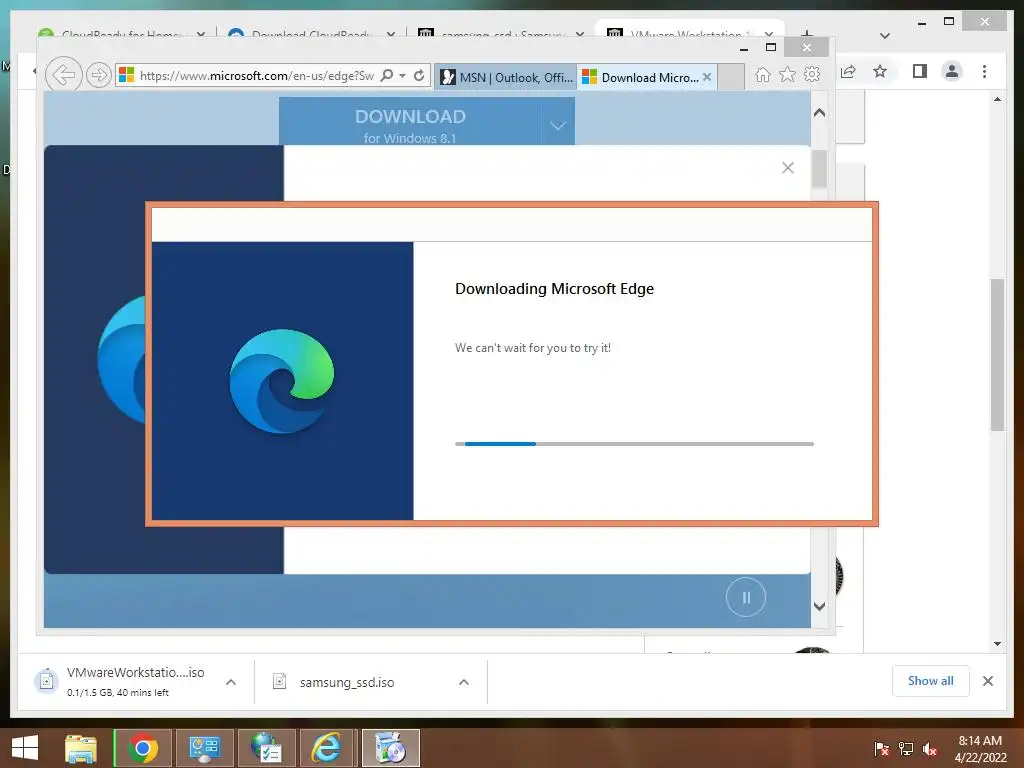Go forward in Internet Explorer
1024x768 pixels.
pos(98,75)
